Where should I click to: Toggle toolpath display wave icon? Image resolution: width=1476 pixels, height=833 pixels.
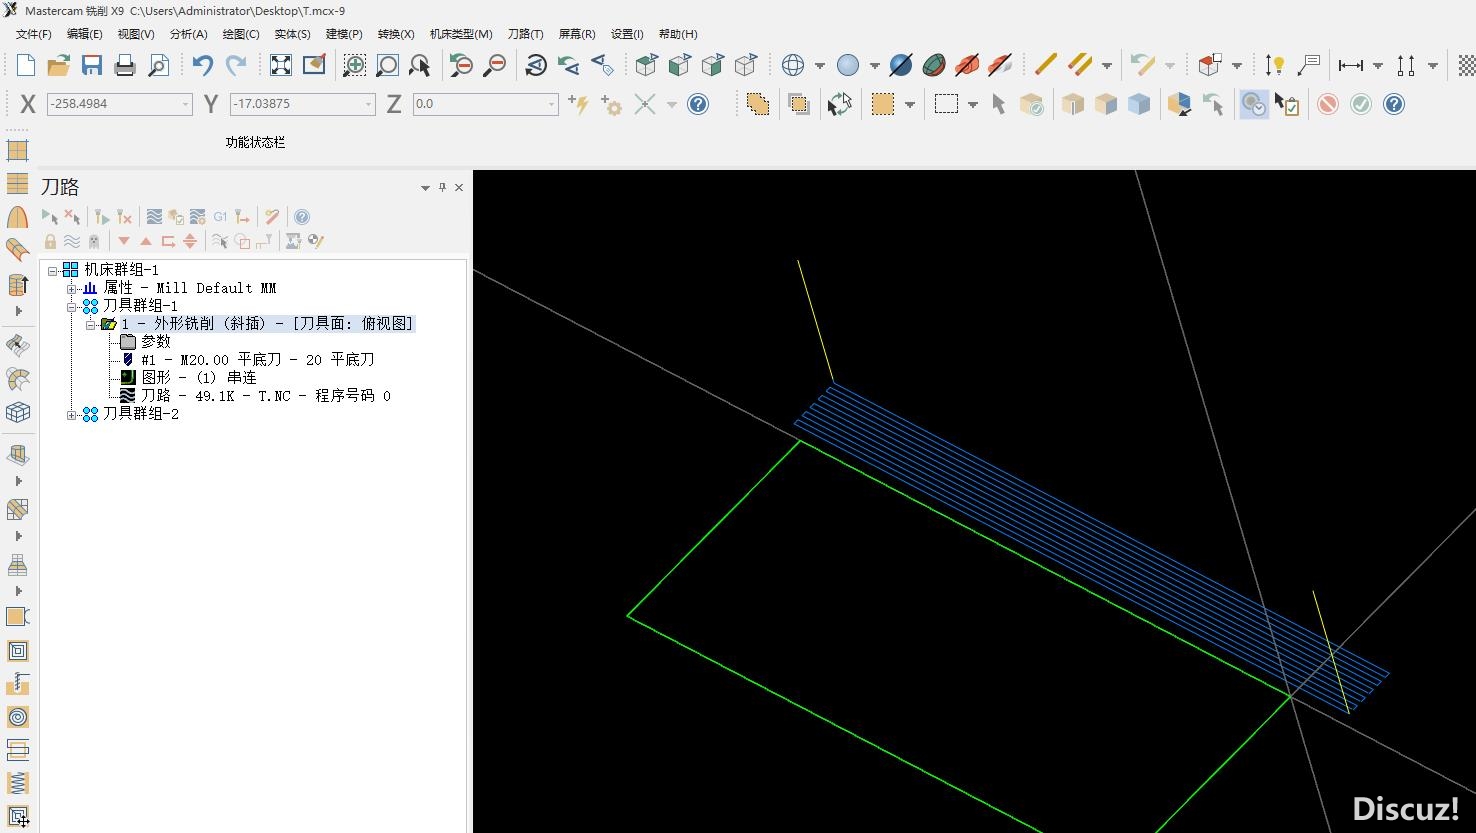[x=72, y=241]
